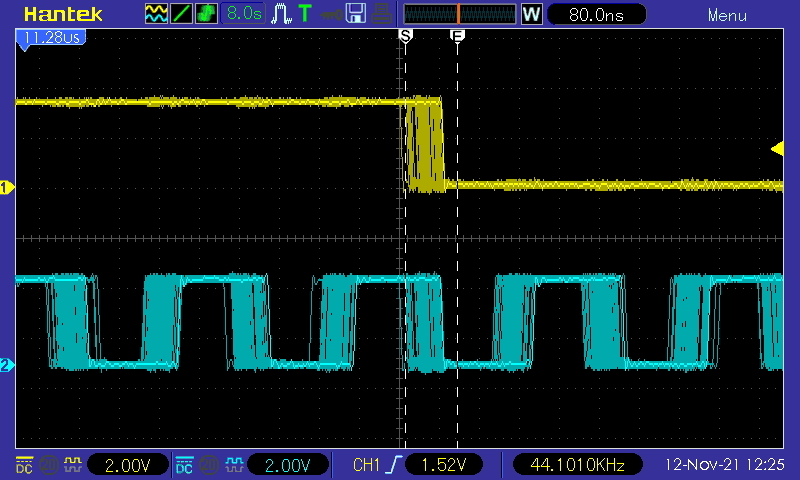
Task: Select the 80.0ns timebase readout
Action: point(596,14)
